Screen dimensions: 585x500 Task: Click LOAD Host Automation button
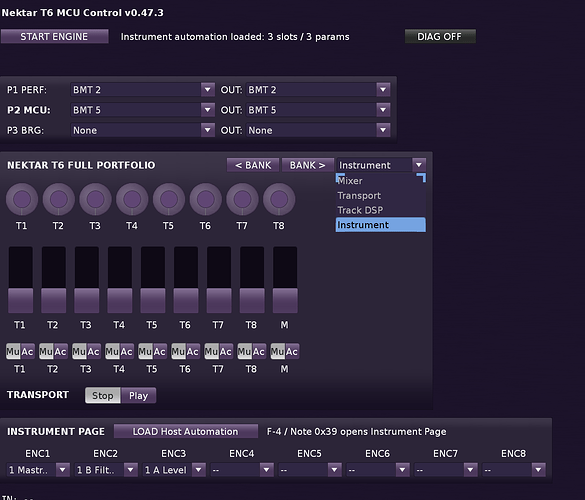(x=185, y=431)
